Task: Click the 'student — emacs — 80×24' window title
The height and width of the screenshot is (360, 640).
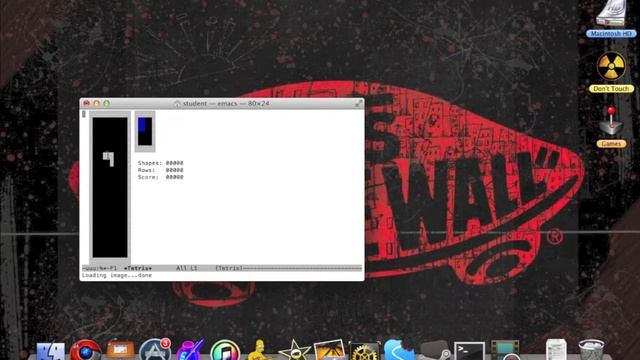Action: (x=226, y=104)
